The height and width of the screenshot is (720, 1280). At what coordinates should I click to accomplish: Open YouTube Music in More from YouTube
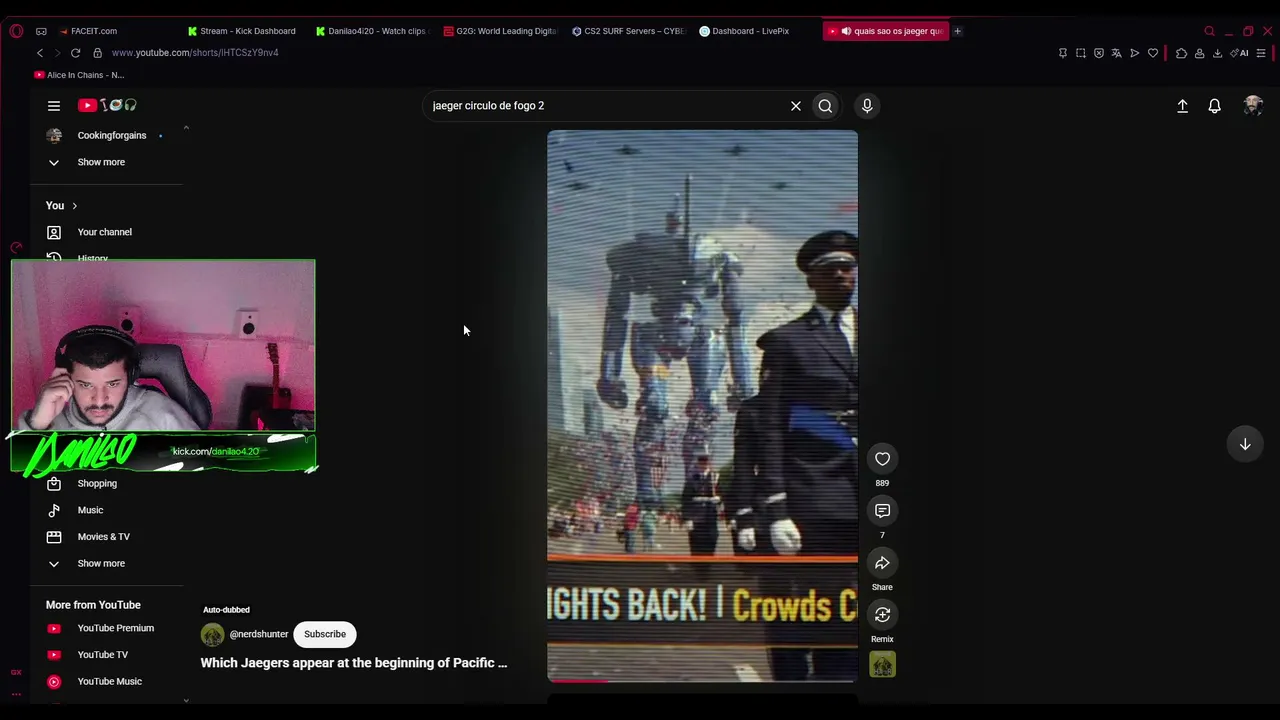[x=110, y=682]
